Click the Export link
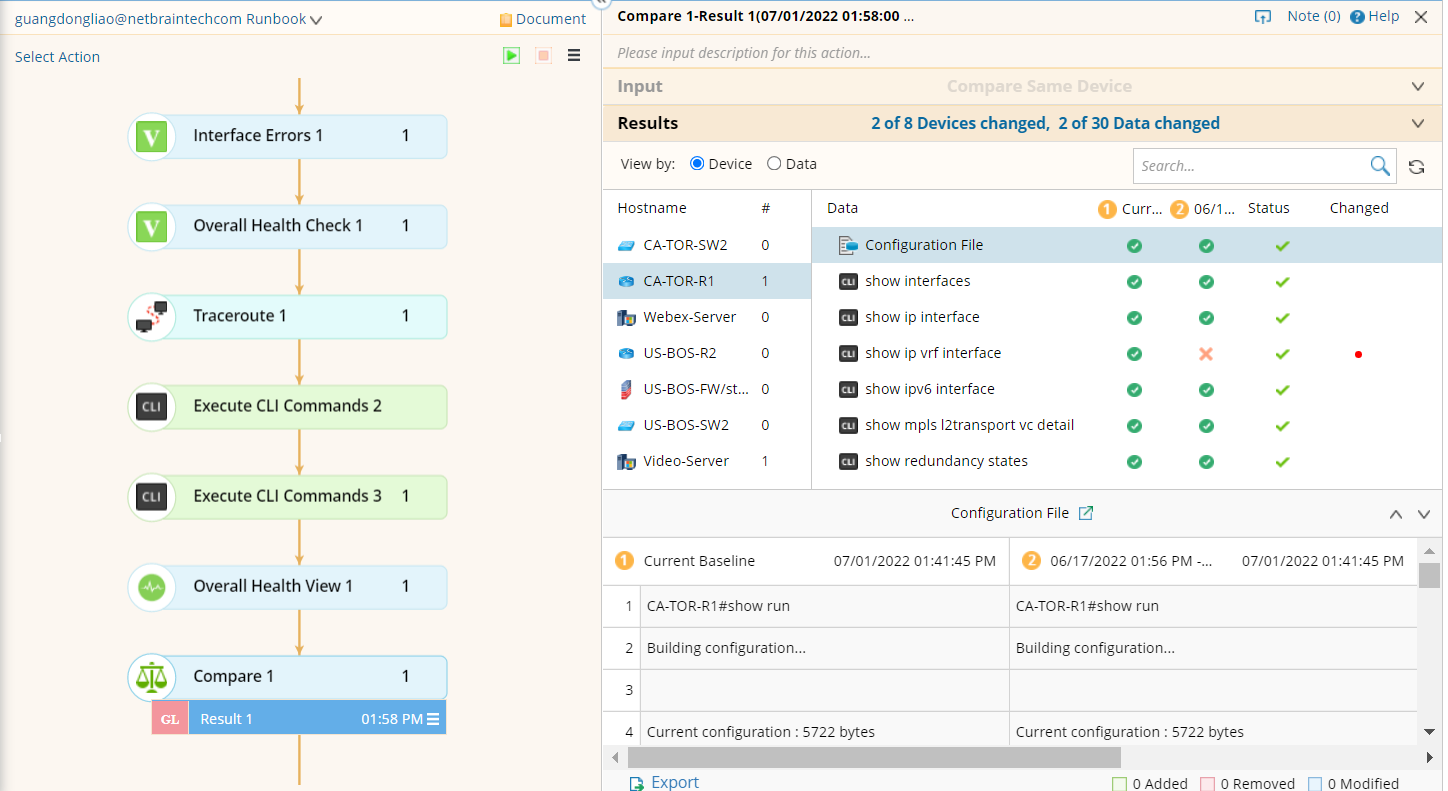The image size is (1448, 791). (674, 783)
